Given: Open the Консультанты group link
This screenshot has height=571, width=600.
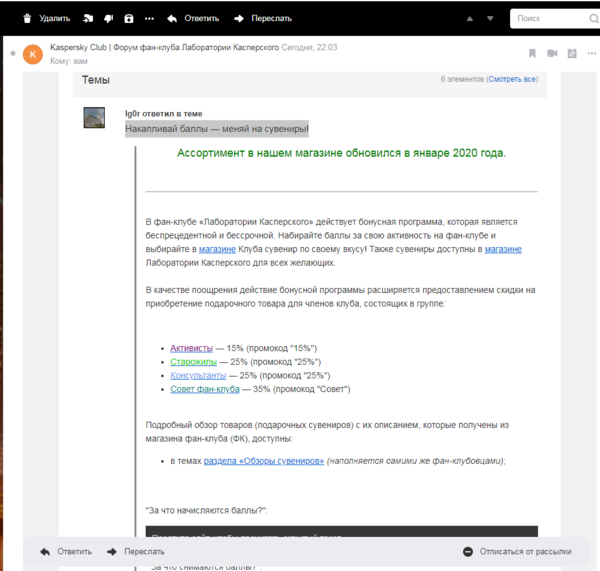Looking at the screenshot, I should [198, 375].
